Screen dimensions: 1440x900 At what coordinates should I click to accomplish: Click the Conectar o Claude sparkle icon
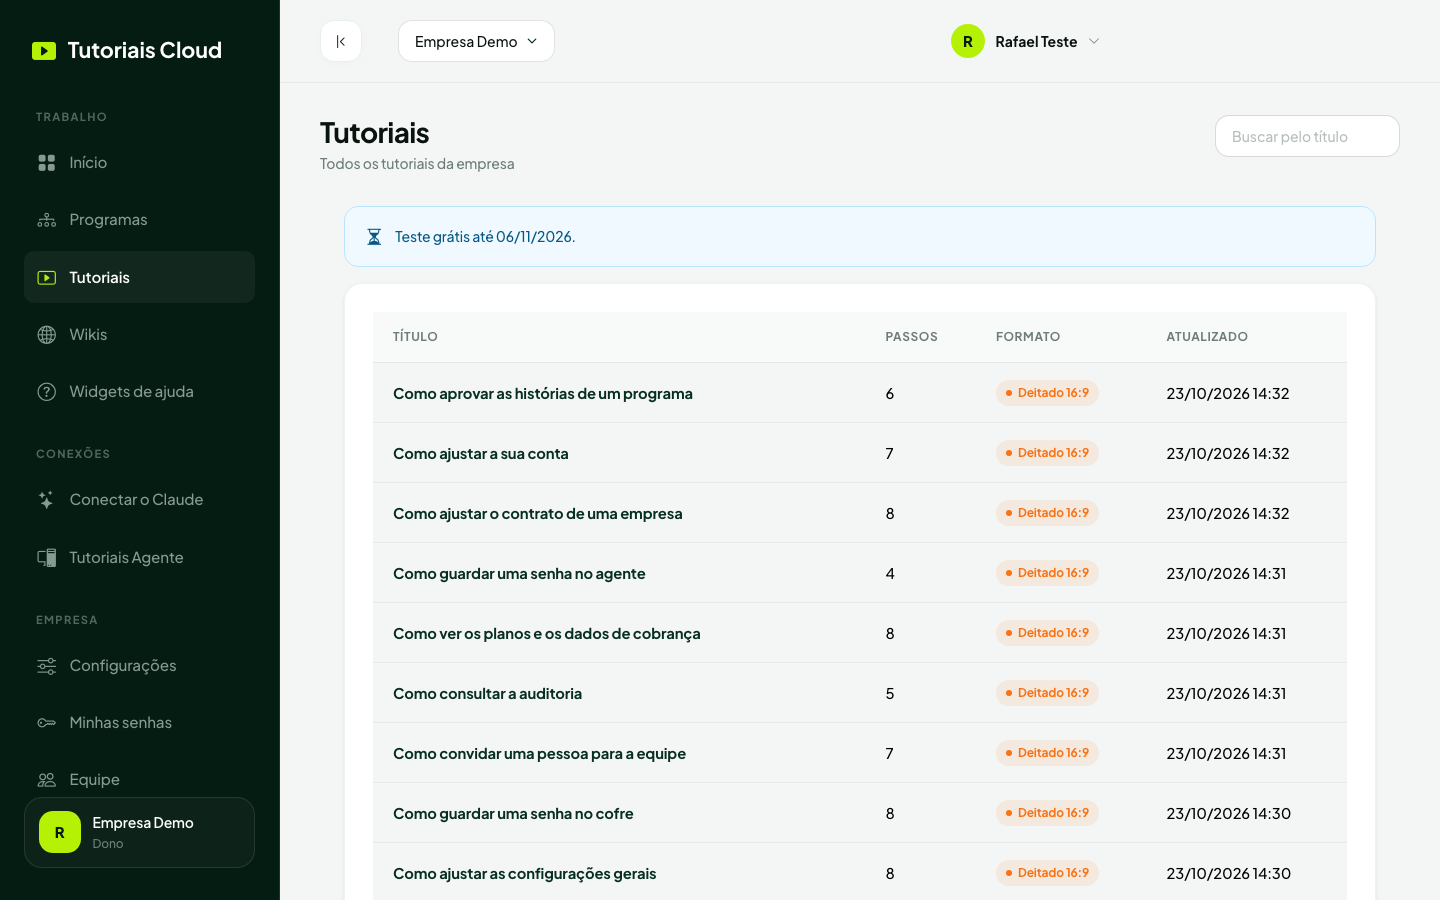[x=47, y=500]
